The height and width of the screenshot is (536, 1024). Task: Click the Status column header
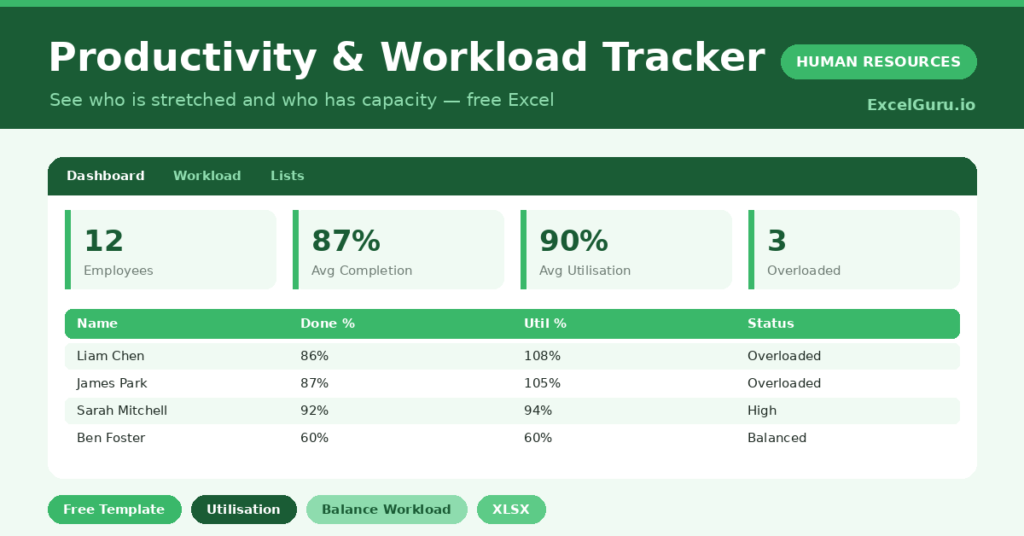pos(771,323)
